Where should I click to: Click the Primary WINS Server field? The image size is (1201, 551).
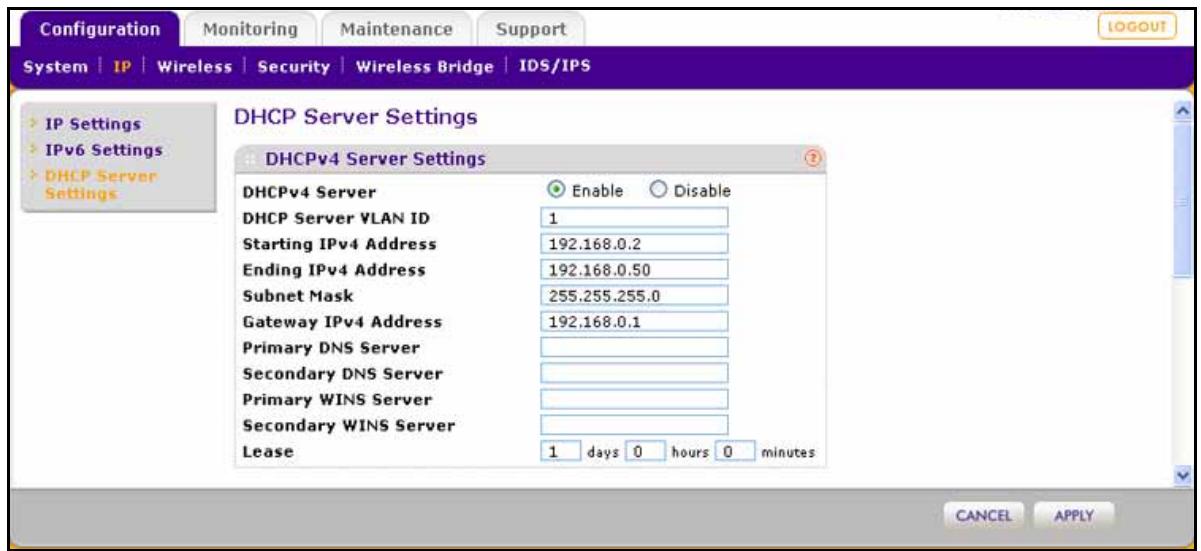tap(634, 399)
